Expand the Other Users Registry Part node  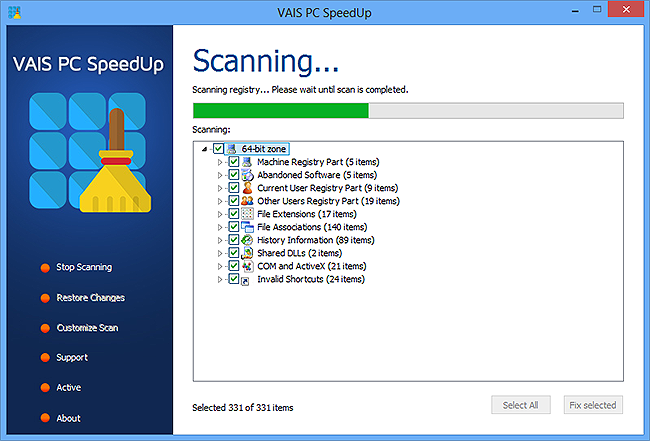[x=220, y=201]
